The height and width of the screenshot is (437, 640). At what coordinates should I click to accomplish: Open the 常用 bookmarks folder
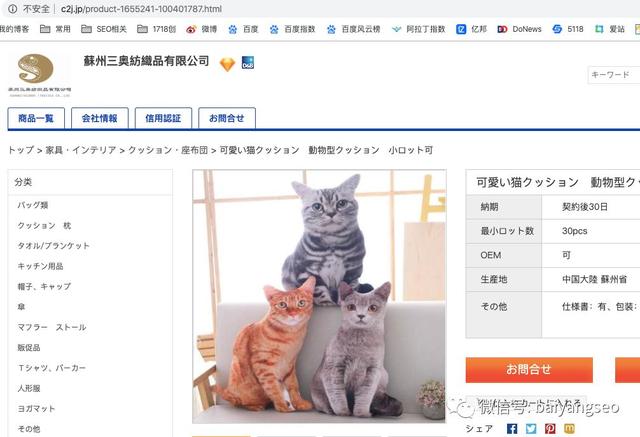point(55,29)
